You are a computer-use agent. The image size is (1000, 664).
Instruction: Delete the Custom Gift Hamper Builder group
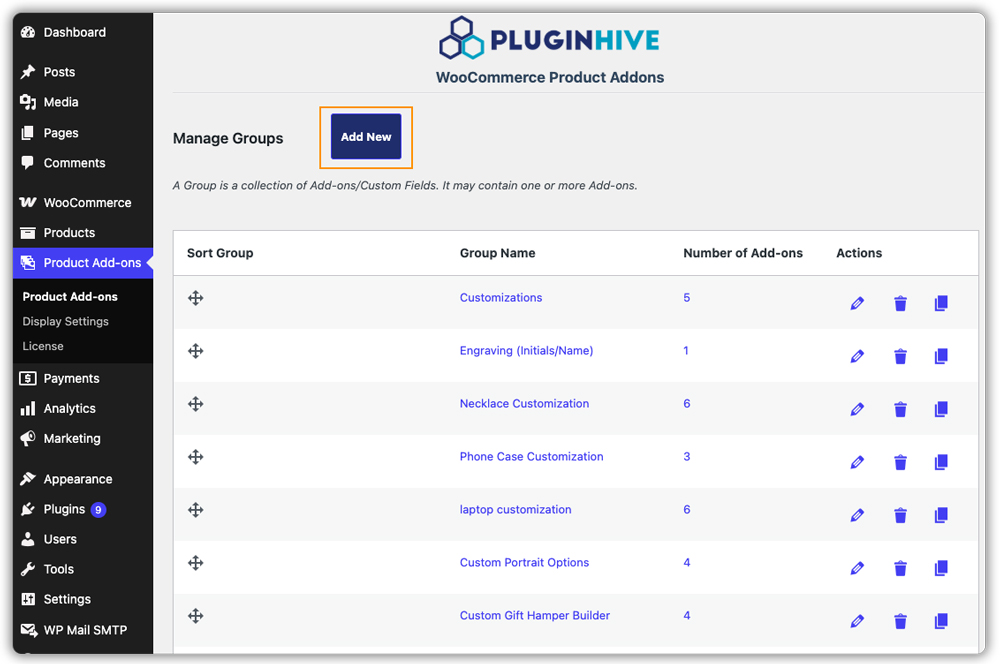coord(900,621)
